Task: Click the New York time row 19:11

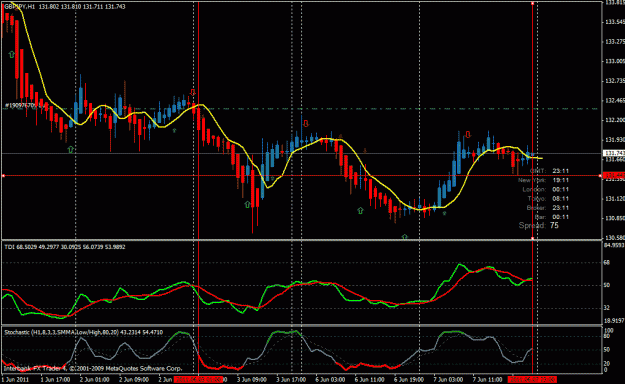Action: tap(544, 180)
